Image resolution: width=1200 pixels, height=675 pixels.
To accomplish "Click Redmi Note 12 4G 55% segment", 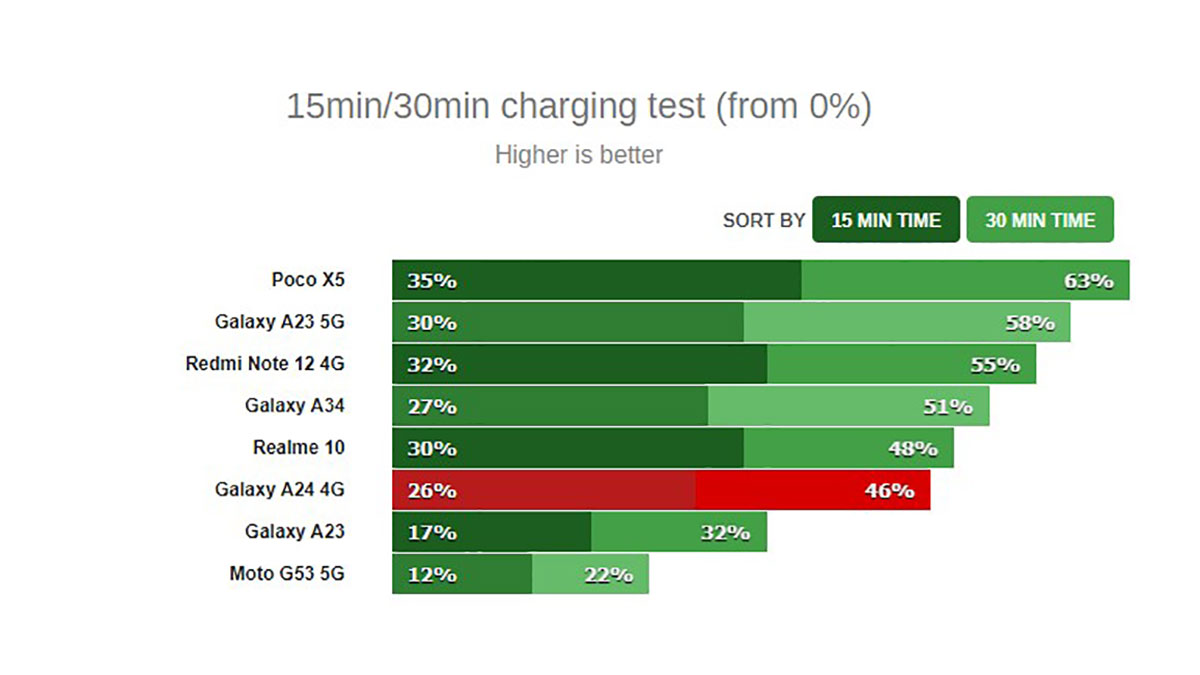I will pyautogui.click(x=901, y=364).
